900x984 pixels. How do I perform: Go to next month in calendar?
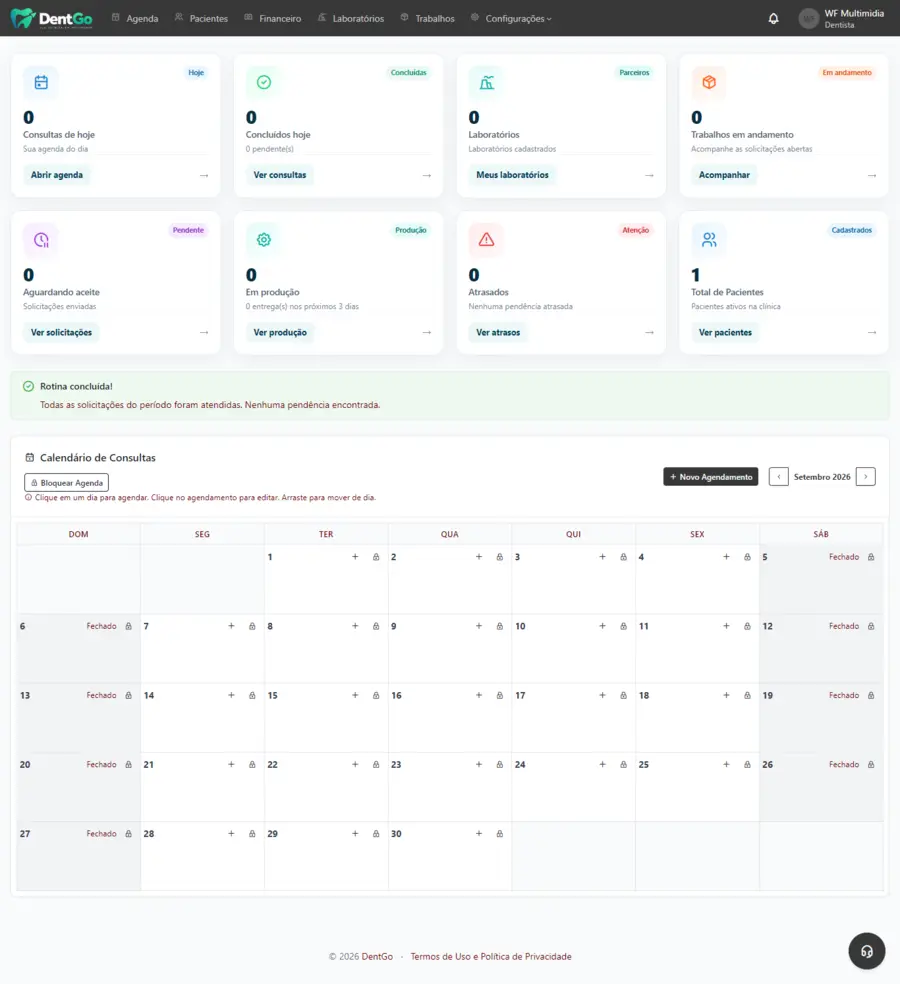865,476
